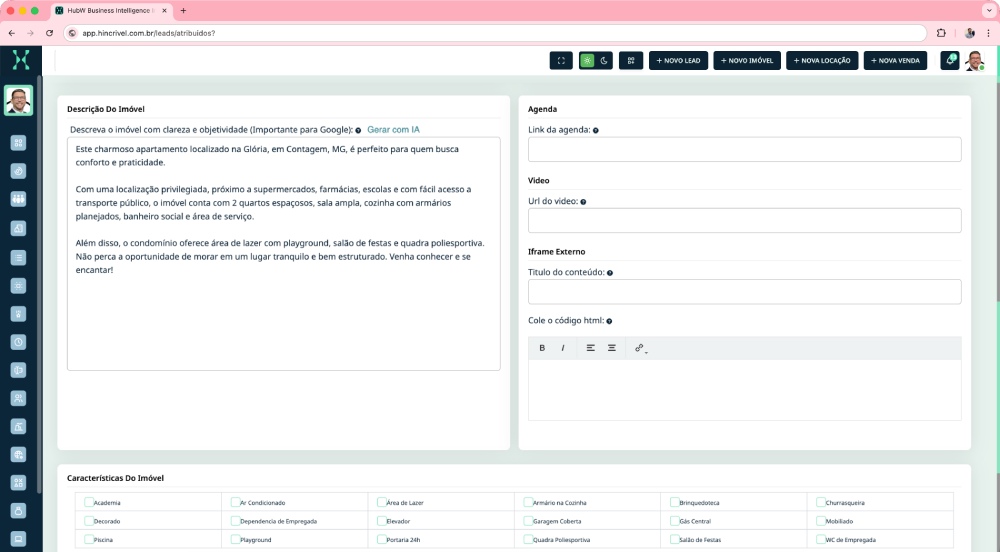Click the fullscreen icon in top toolbar
Image resolution: width=1000 pixels, height=552 pixels.
click(561, 60)
